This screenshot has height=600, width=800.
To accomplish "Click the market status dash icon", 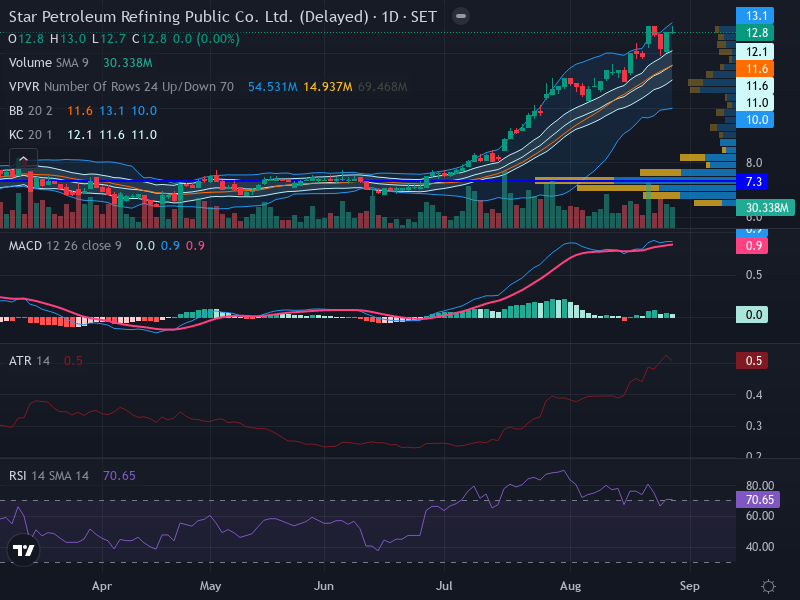I will [461, 16].
